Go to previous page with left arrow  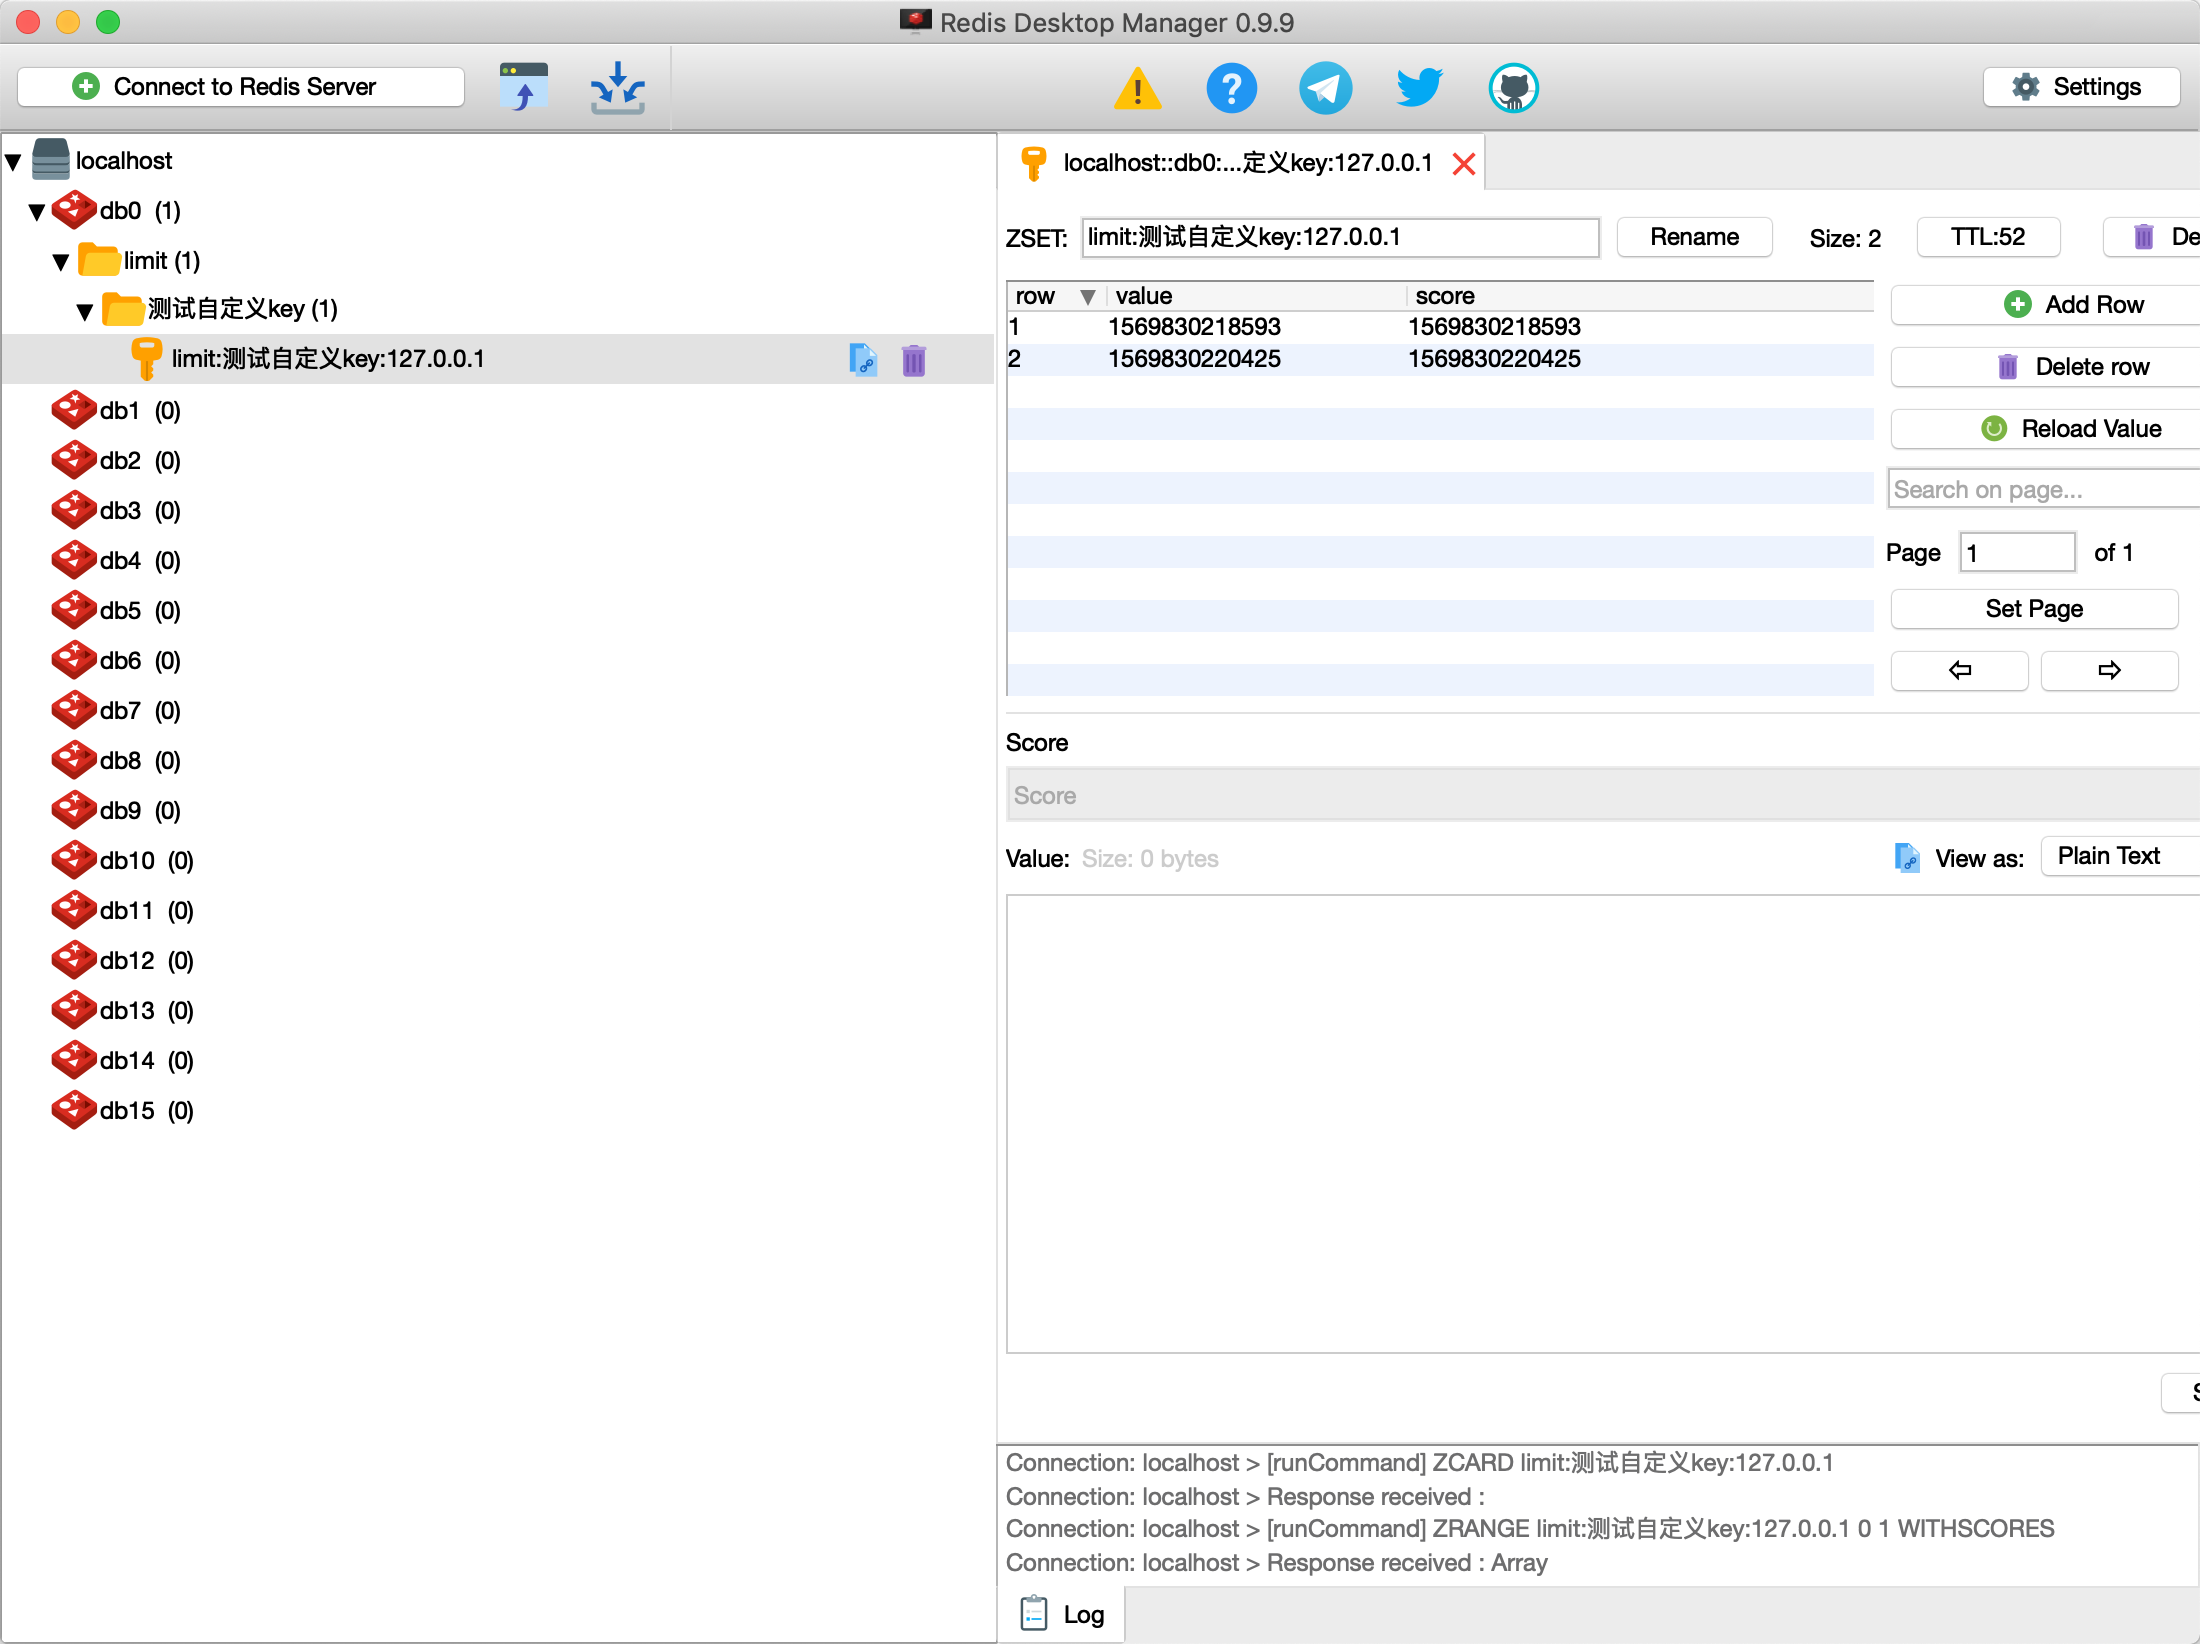1960,670
